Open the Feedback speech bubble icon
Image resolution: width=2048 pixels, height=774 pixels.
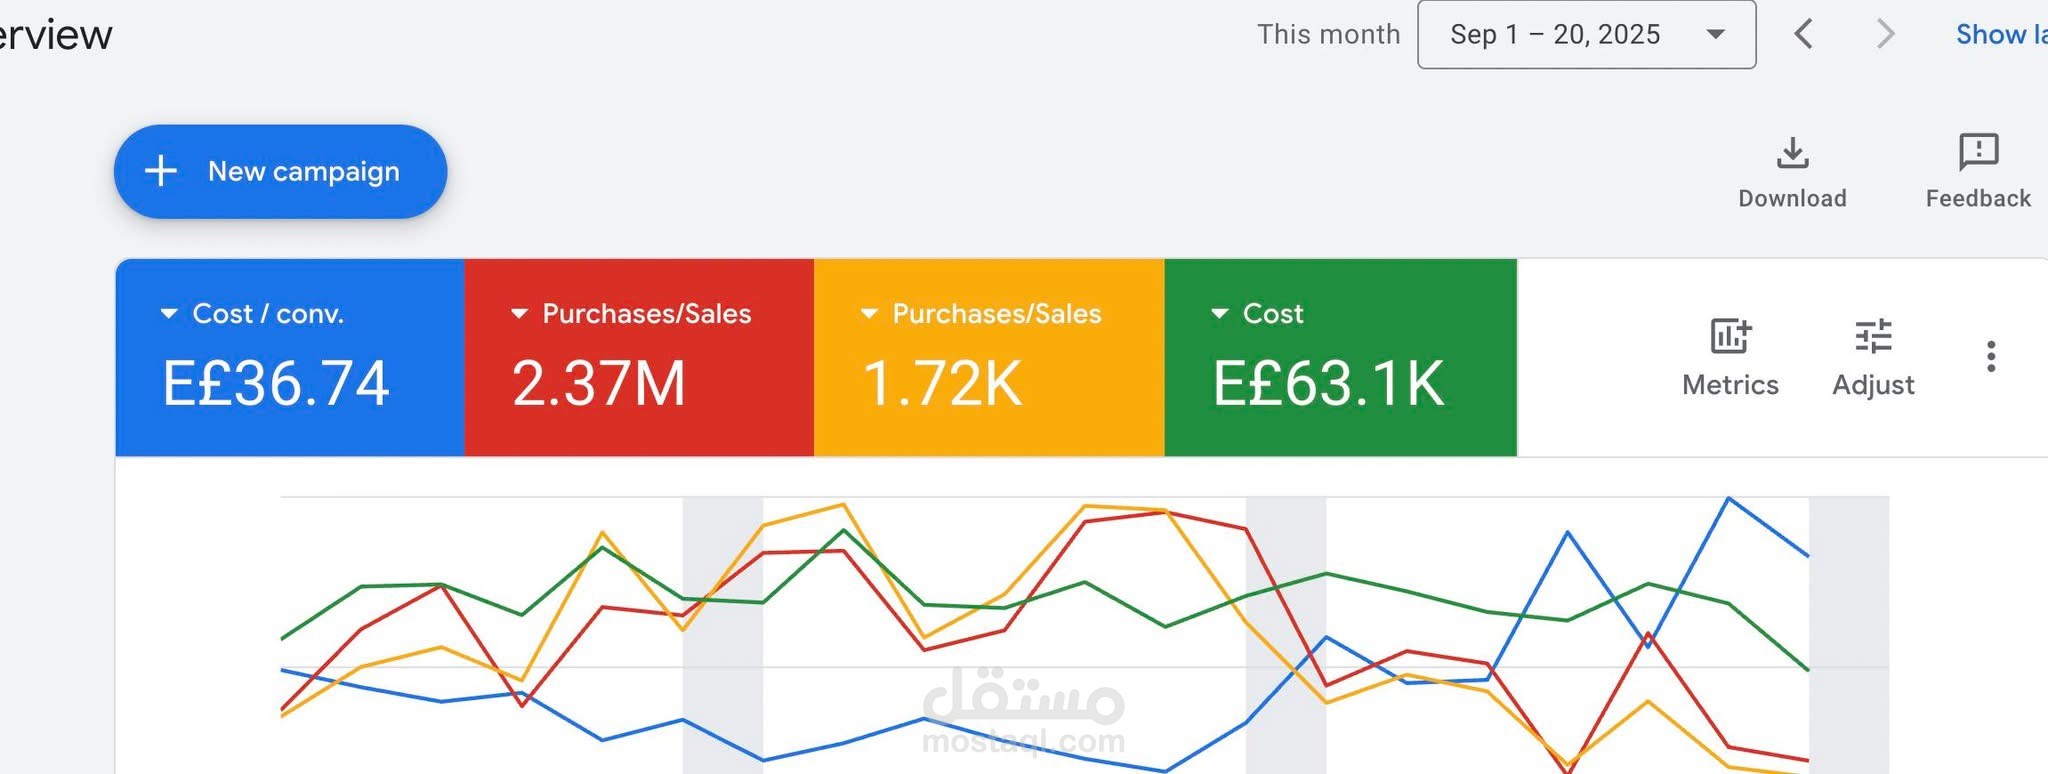tap(1978, 152)
